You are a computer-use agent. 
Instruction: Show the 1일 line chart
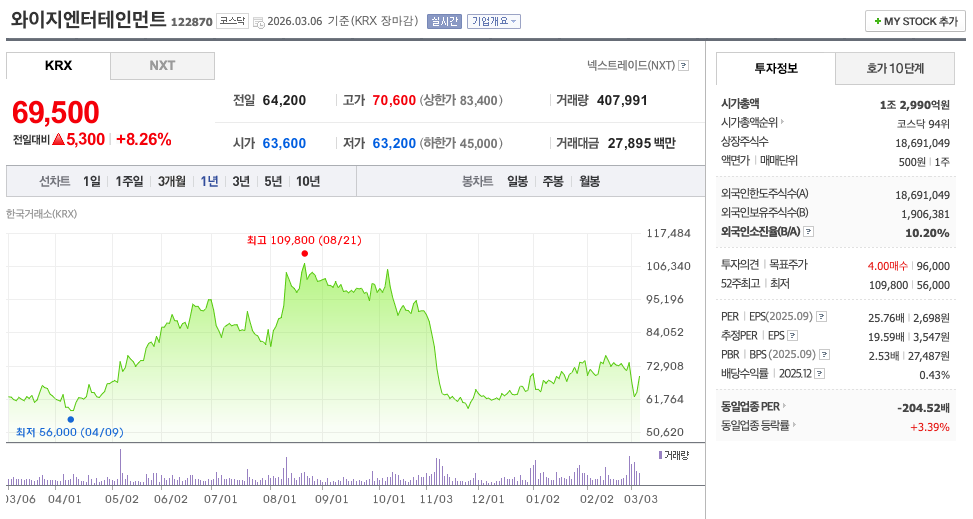point(92,181)
